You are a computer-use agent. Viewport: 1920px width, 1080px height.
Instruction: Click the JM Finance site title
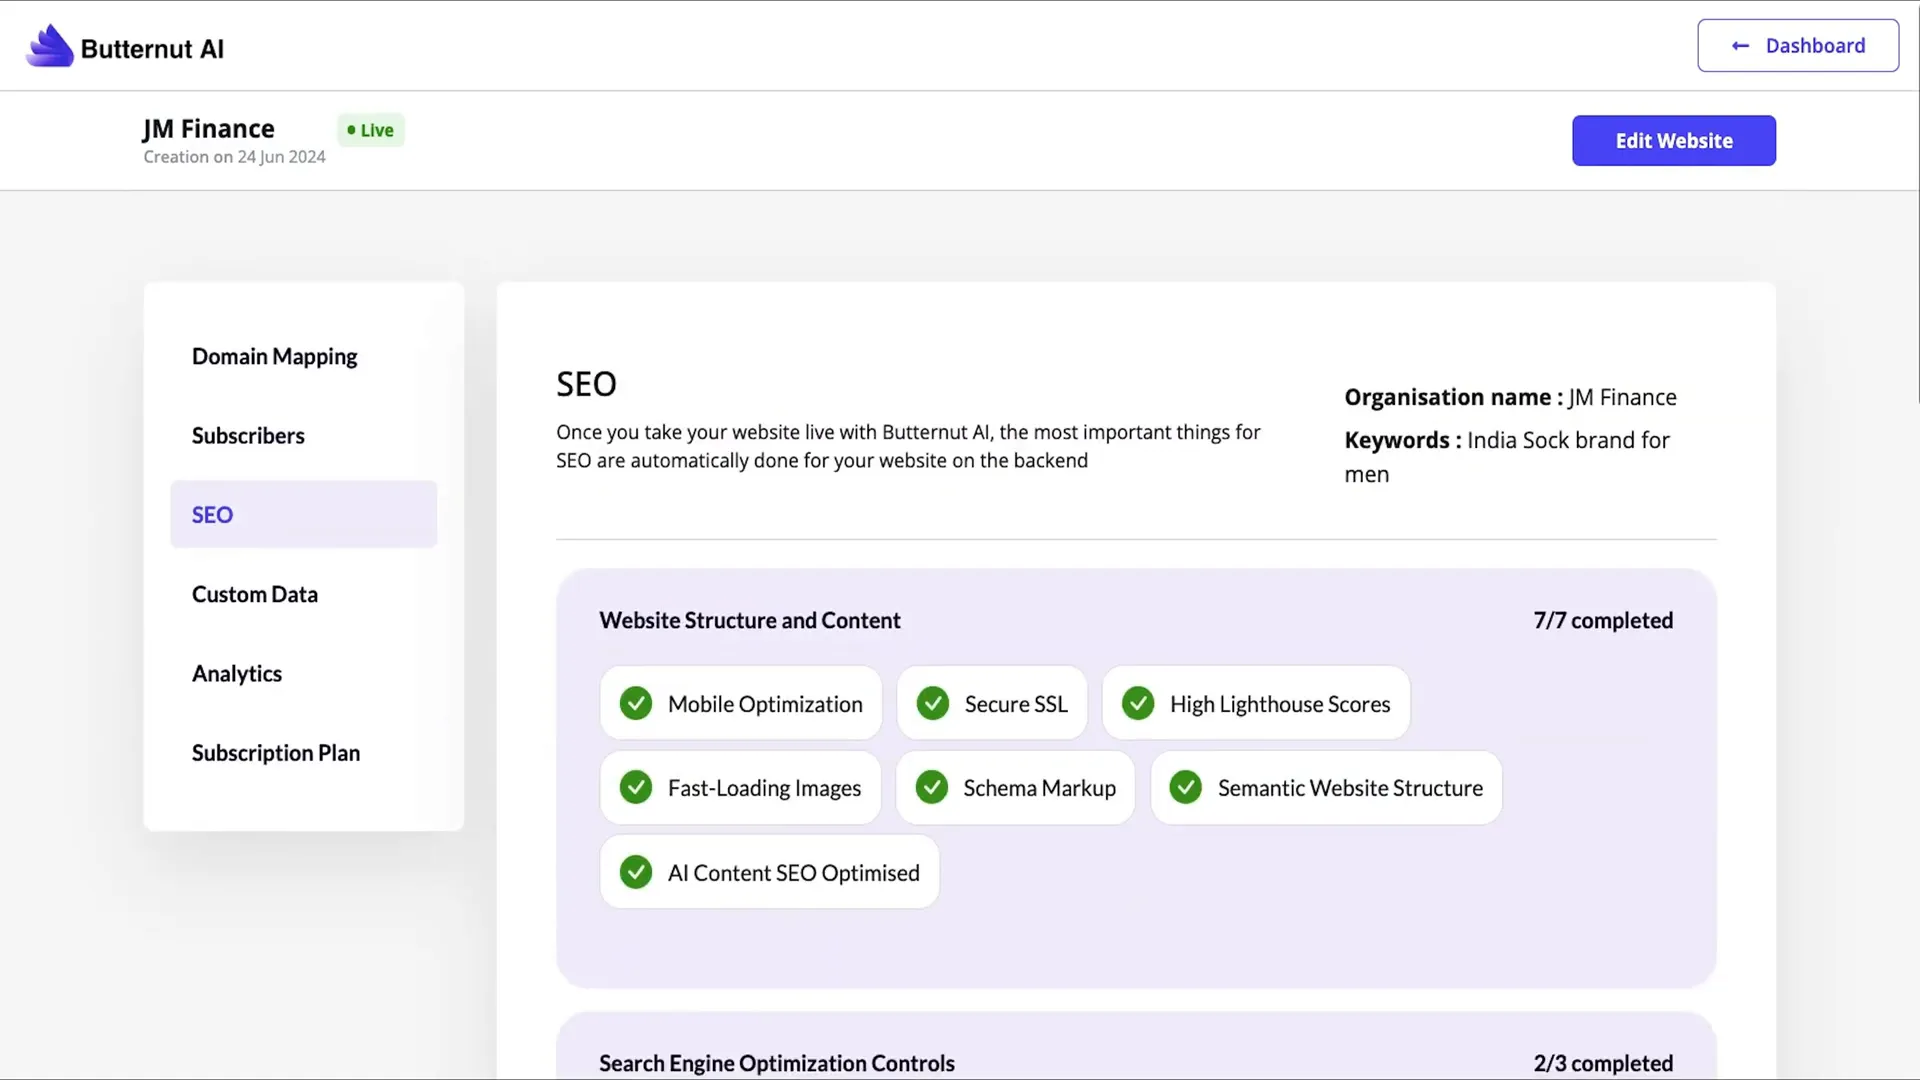(208, 129)
